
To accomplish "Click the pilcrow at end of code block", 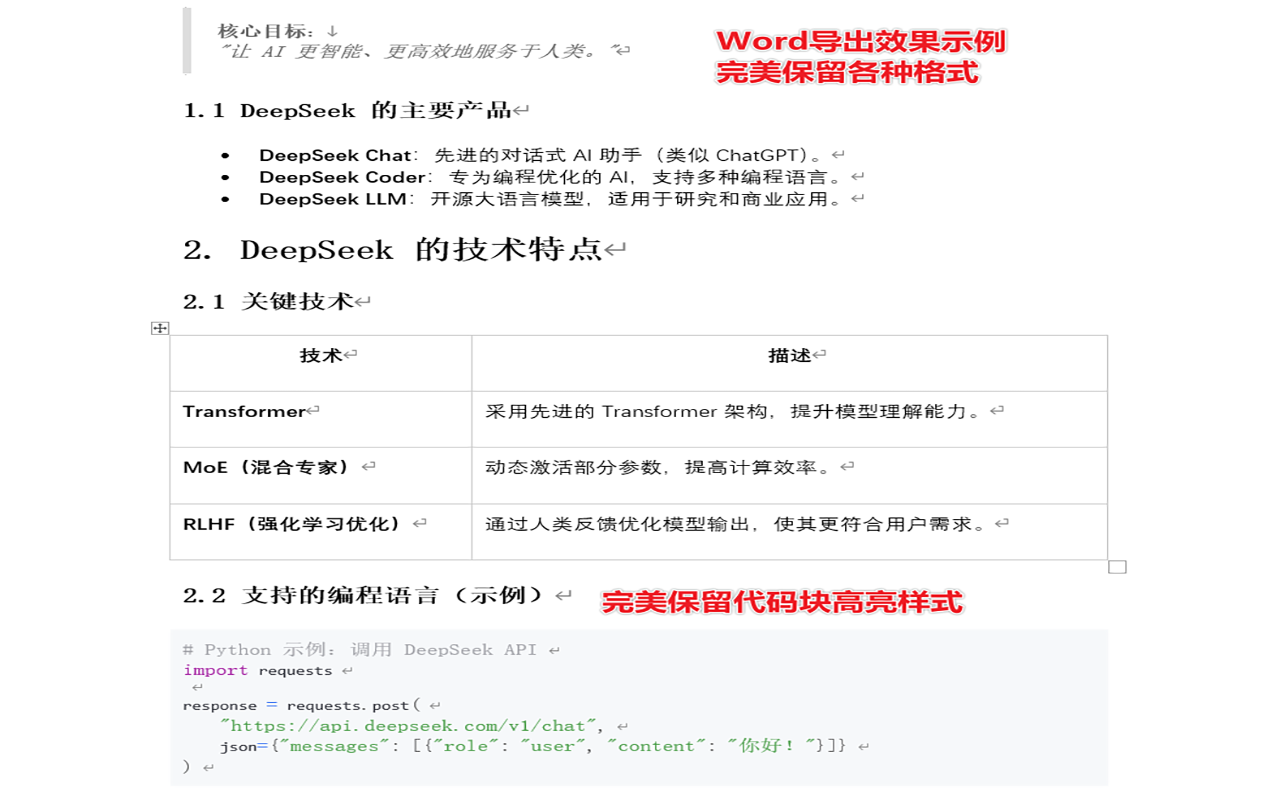I will 208,766.
